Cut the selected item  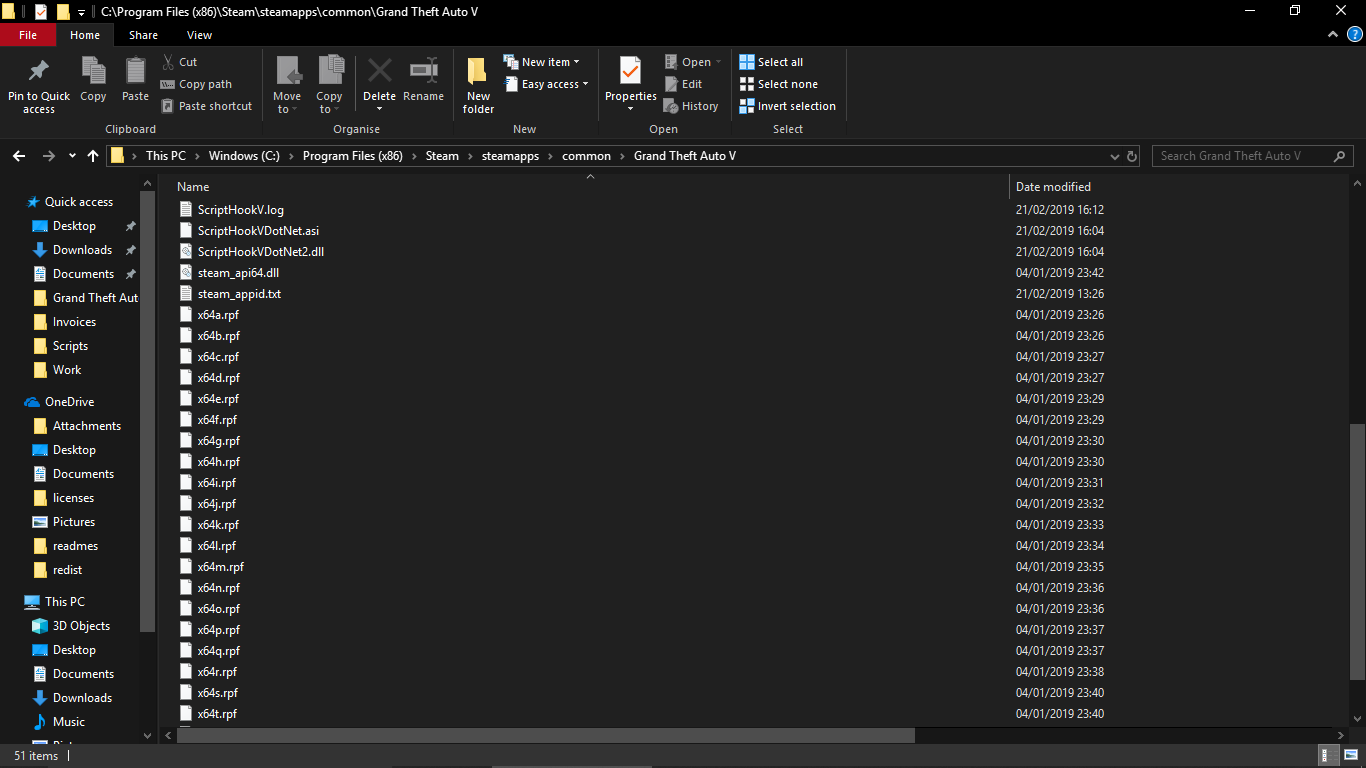point(179,62)
